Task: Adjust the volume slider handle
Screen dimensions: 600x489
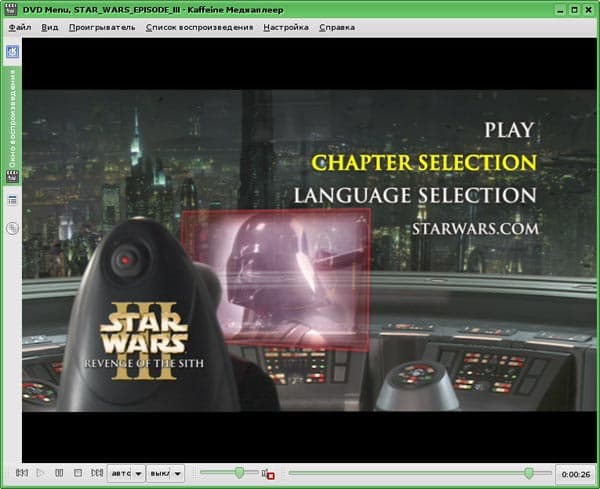Action: pyautogui.click(x=239, y=473)
